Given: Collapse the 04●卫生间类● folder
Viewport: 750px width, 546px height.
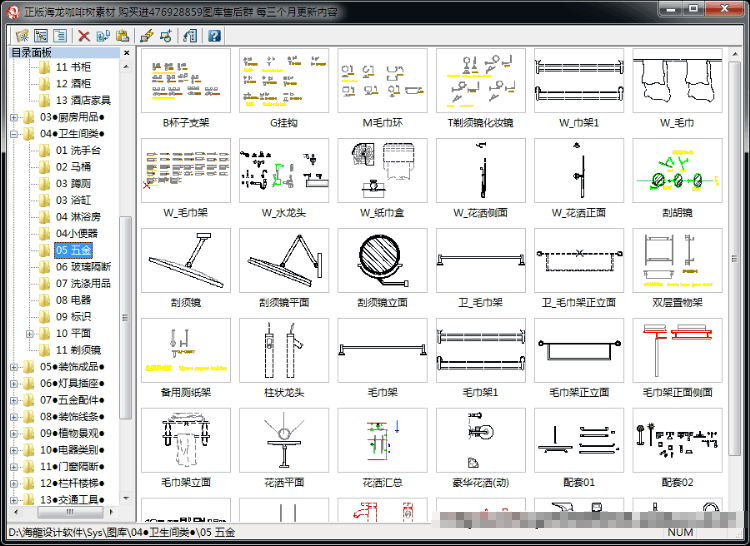Looking at the screenshot, I should [x=13, y=134].
